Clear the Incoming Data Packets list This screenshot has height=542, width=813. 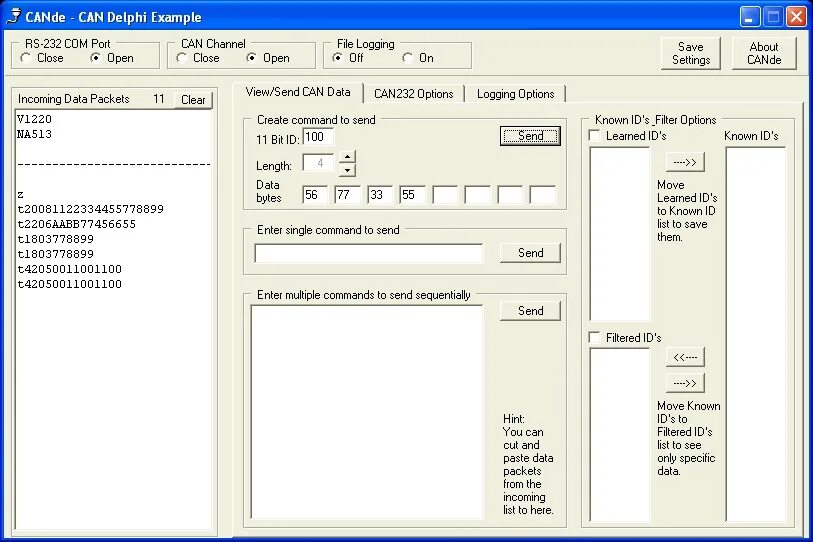tap(193, 100)
